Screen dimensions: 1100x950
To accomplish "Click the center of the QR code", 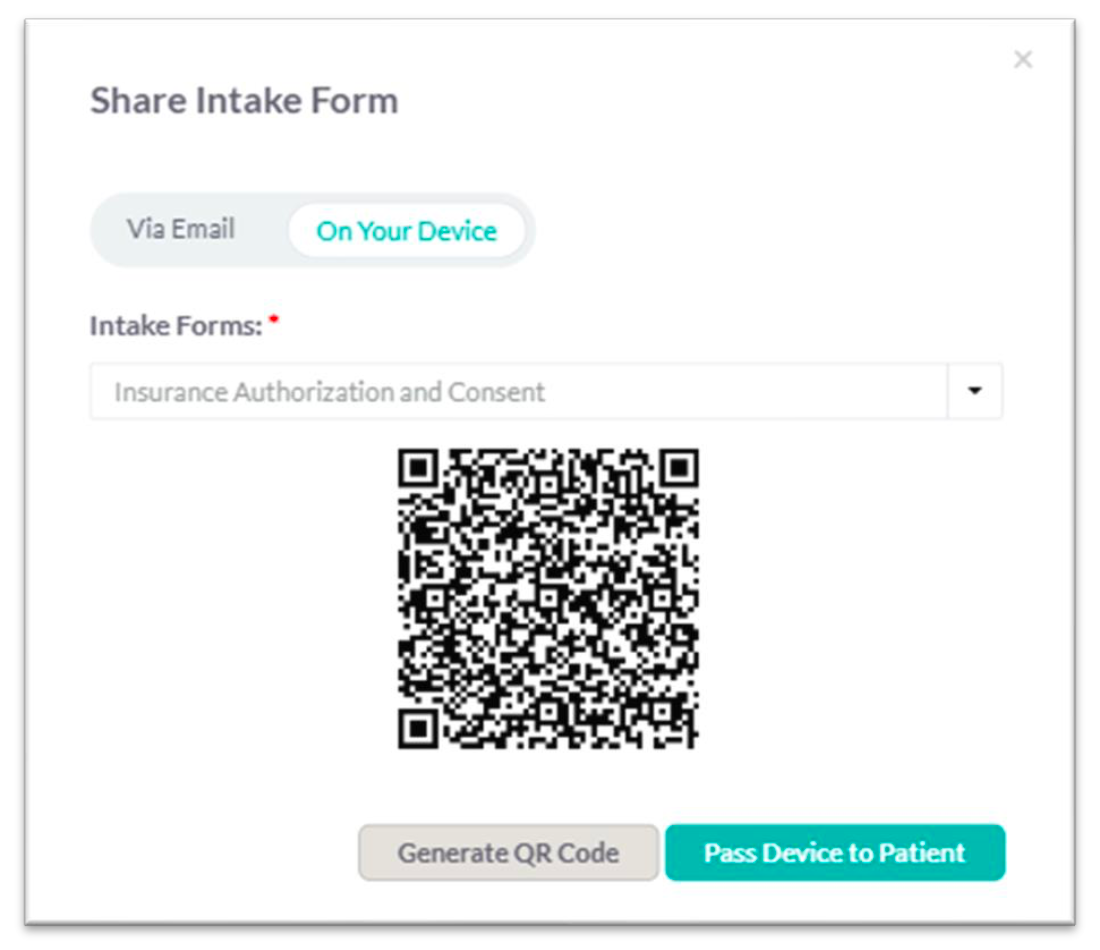I will point(548,598).
